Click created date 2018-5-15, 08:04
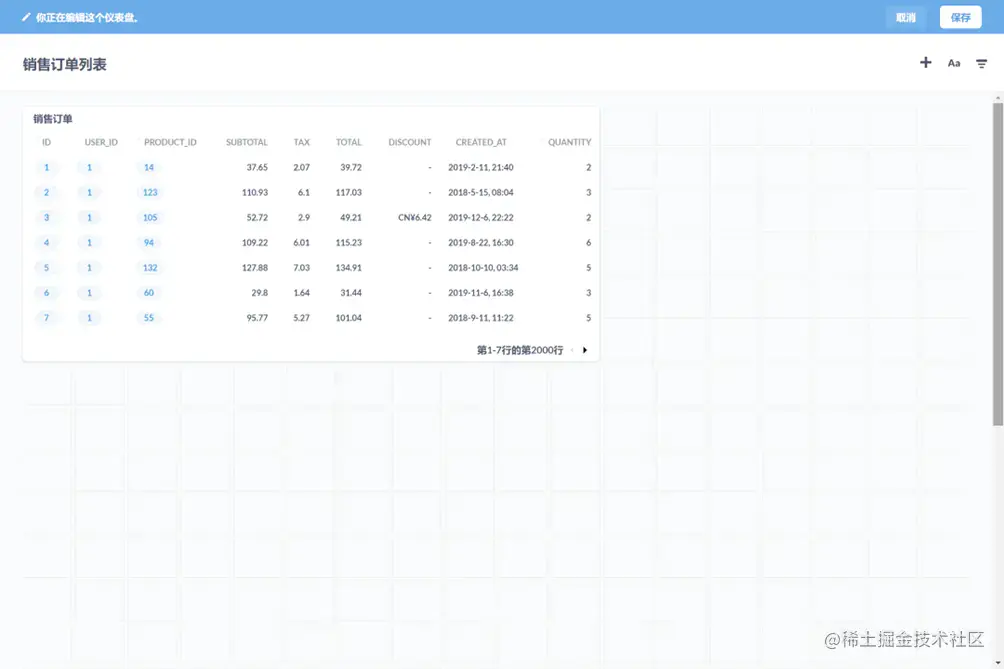 tap(481, 193)
